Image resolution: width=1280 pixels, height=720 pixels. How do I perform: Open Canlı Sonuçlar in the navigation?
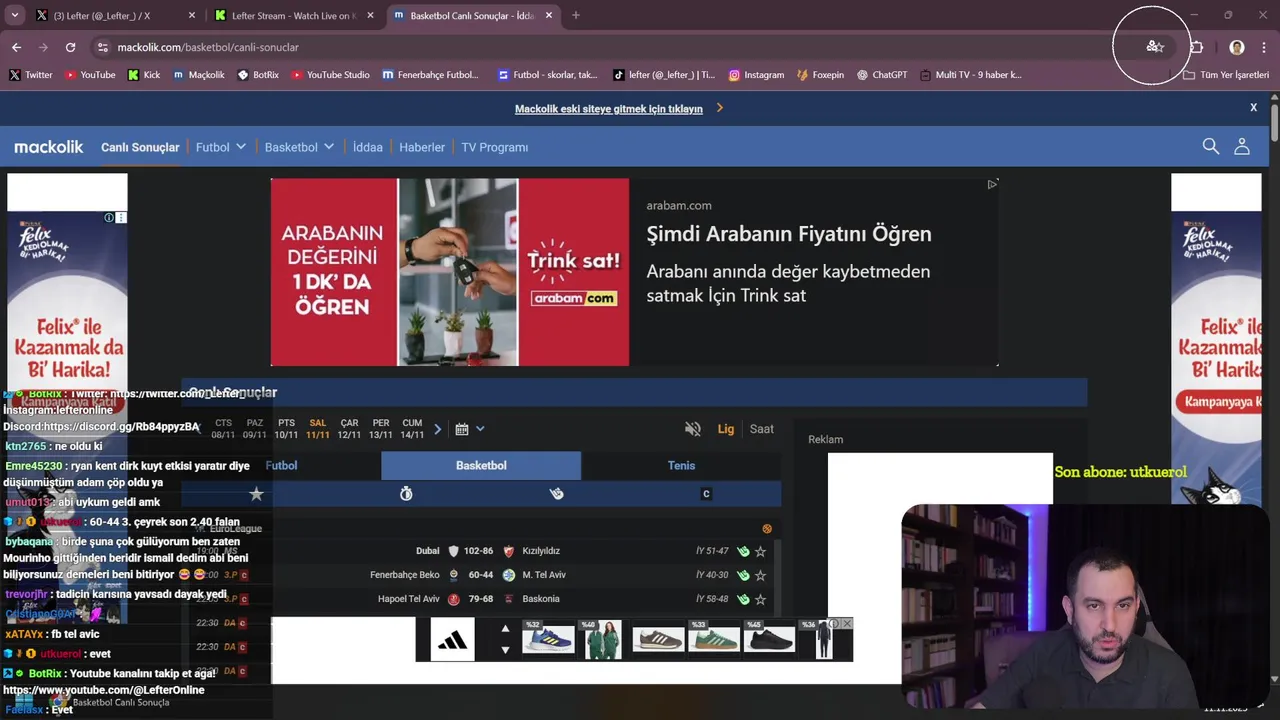tap(140, 147)
